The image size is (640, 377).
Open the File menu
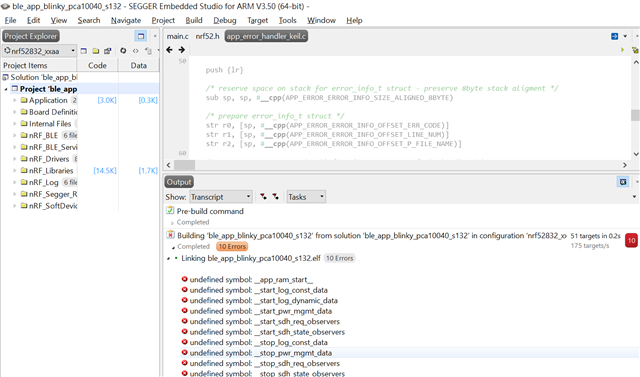[x=10, y=20]
